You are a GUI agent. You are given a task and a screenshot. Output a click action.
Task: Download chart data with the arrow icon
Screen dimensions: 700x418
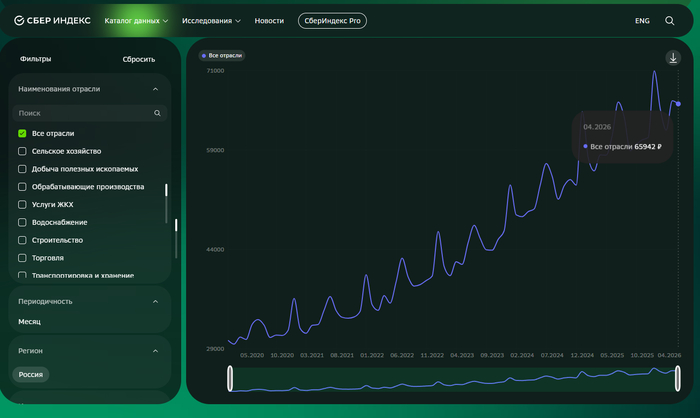673,58
